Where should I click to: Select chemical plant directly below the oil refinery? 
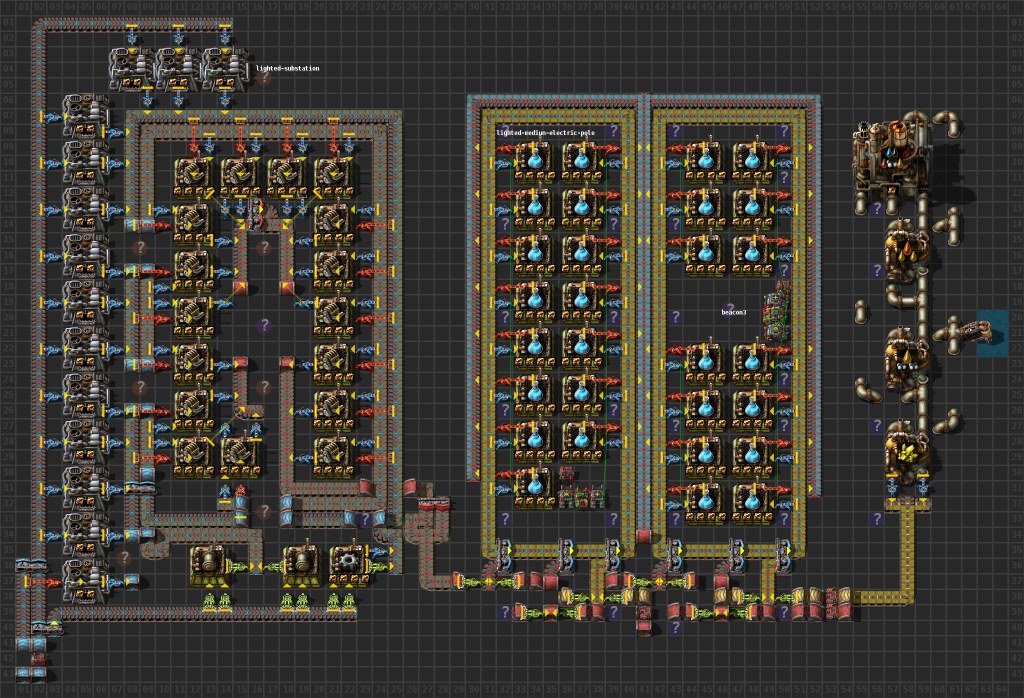pyautogui.click(x=907, y=250)
